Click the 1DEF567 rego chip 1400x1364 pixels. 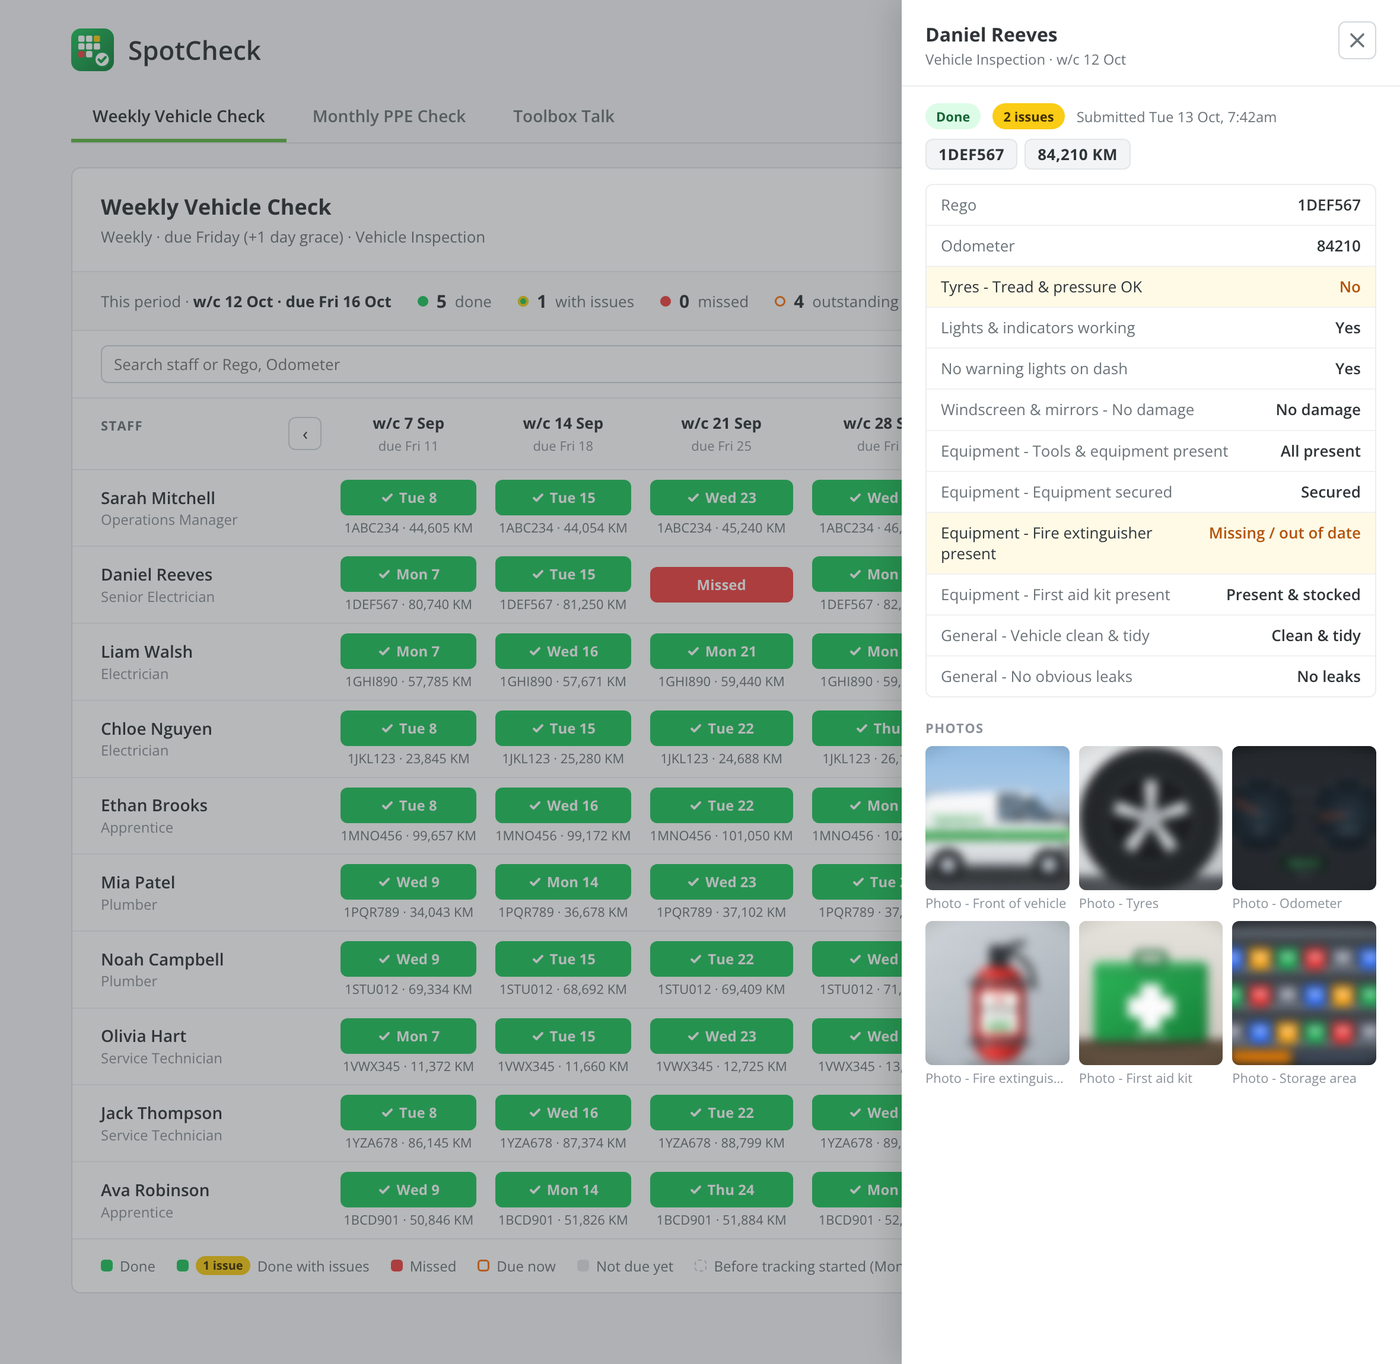971,155
